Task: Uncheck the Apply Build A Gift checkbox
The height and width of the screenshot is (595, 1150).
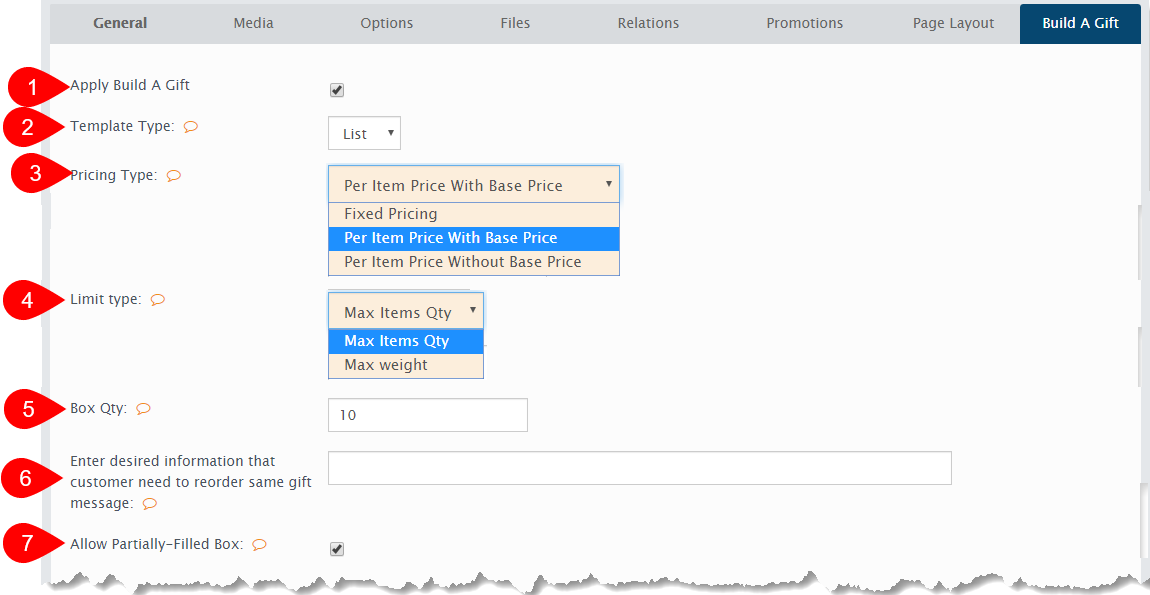Action: pos(337,91)
